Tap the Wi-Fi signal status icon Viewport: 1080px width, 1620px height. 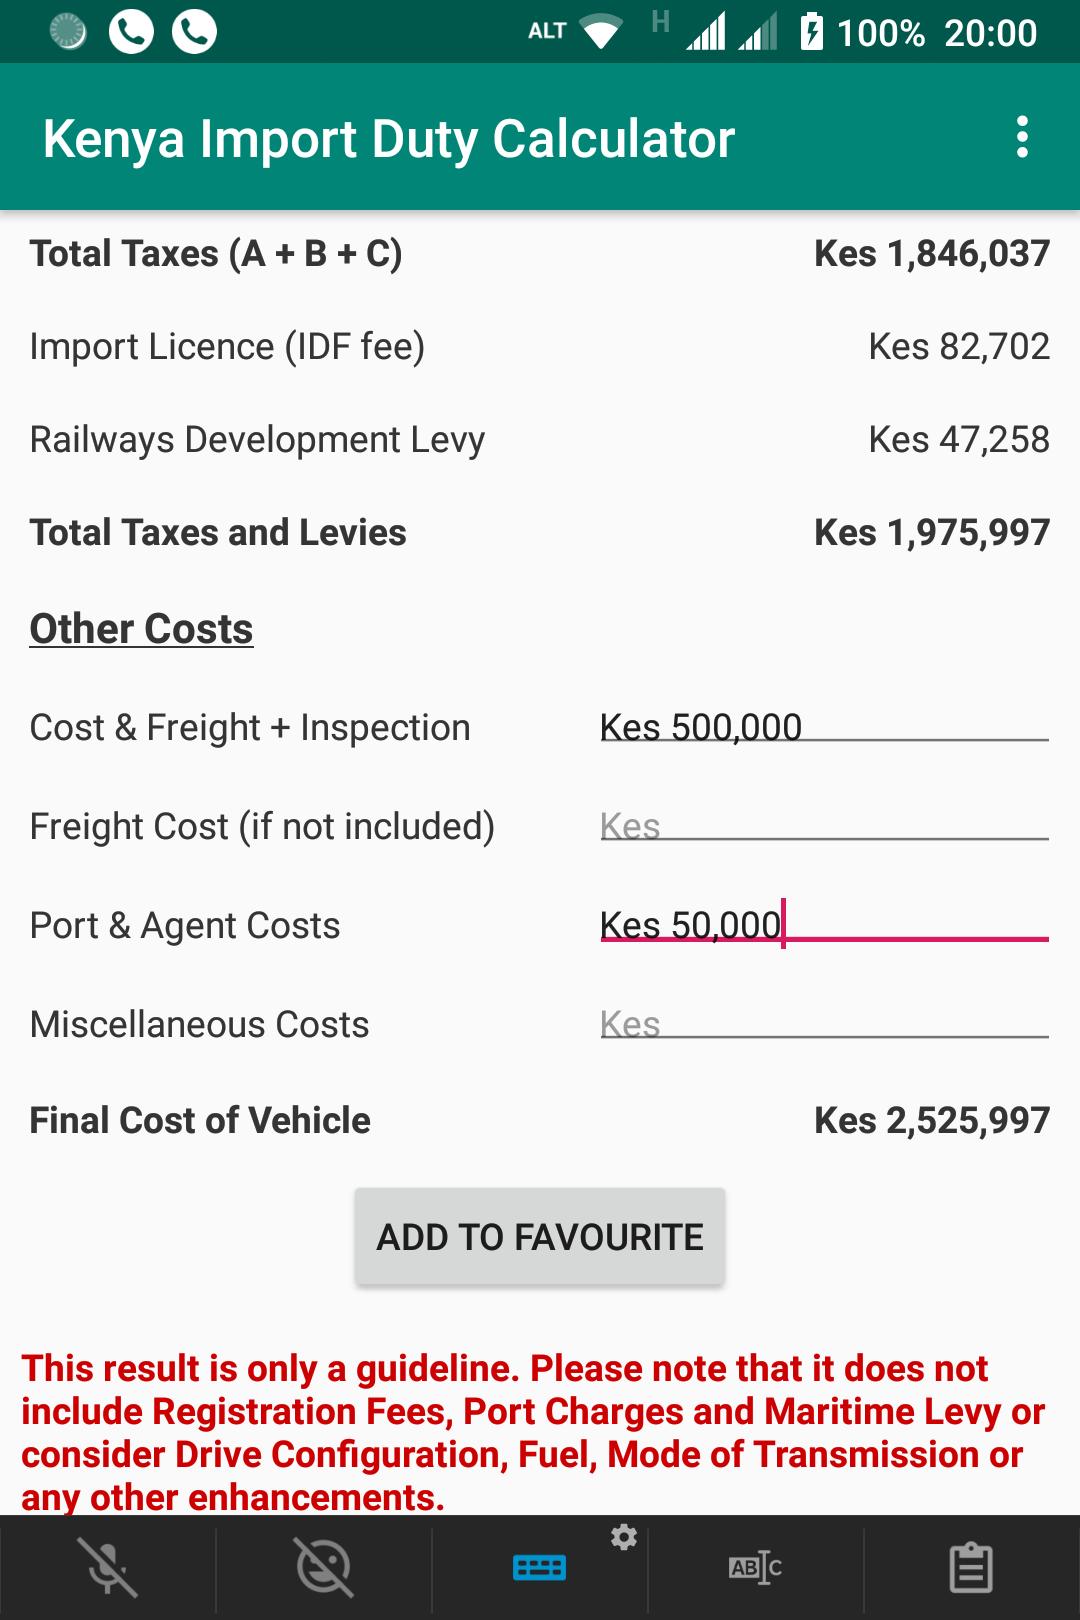tap(601, 32)
